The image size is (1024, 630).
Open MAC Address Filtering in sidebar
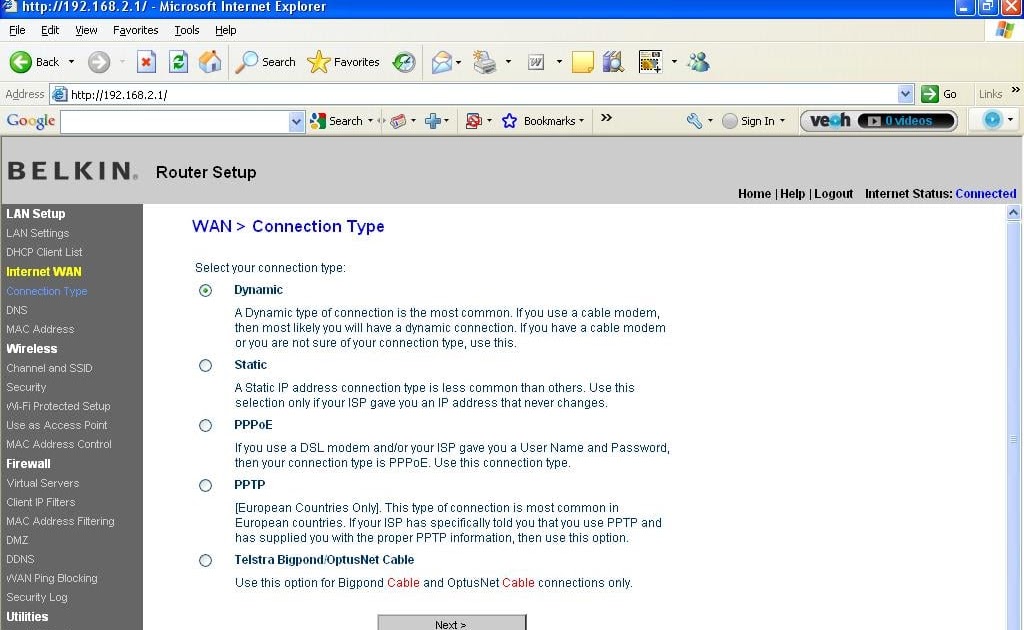60,521
